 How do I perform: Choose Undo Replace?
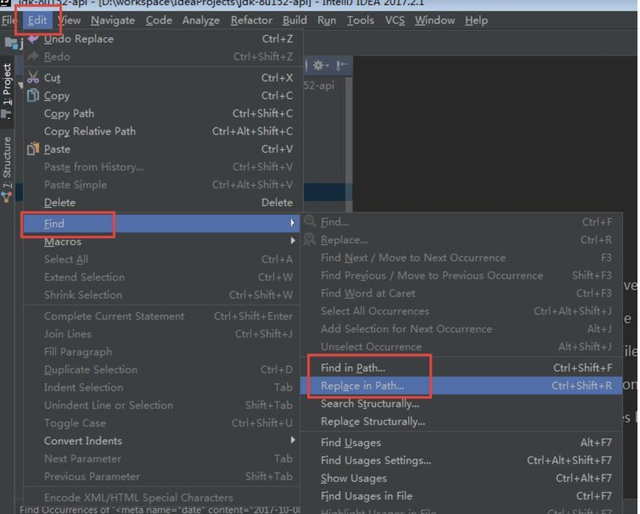coord(162,39)
